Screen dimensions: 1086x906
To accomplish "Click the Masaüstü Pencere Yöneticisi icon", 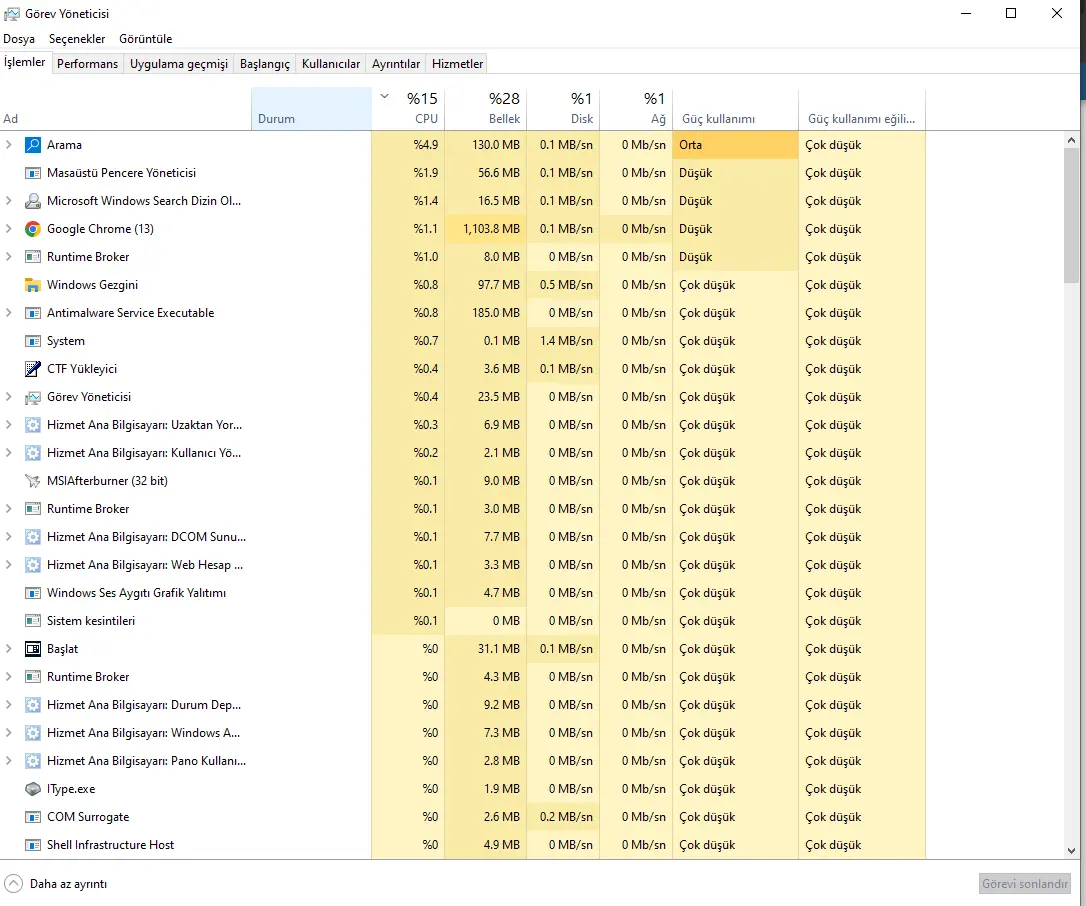I will (x=33, y=173).
